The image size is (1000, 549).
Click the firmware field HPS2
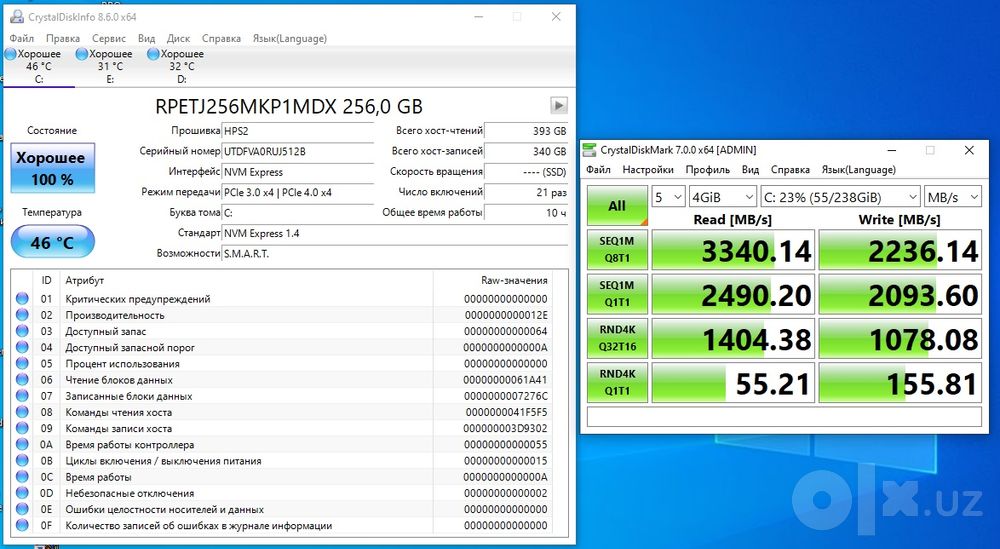pyautogui.click(x=298, y=131)
